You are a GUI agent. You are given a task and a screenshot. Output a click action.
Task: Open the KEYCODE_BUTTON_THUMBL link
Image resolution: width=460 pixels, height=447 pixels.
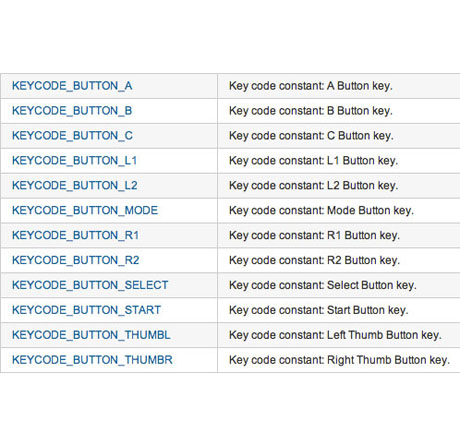click(91, 335)
